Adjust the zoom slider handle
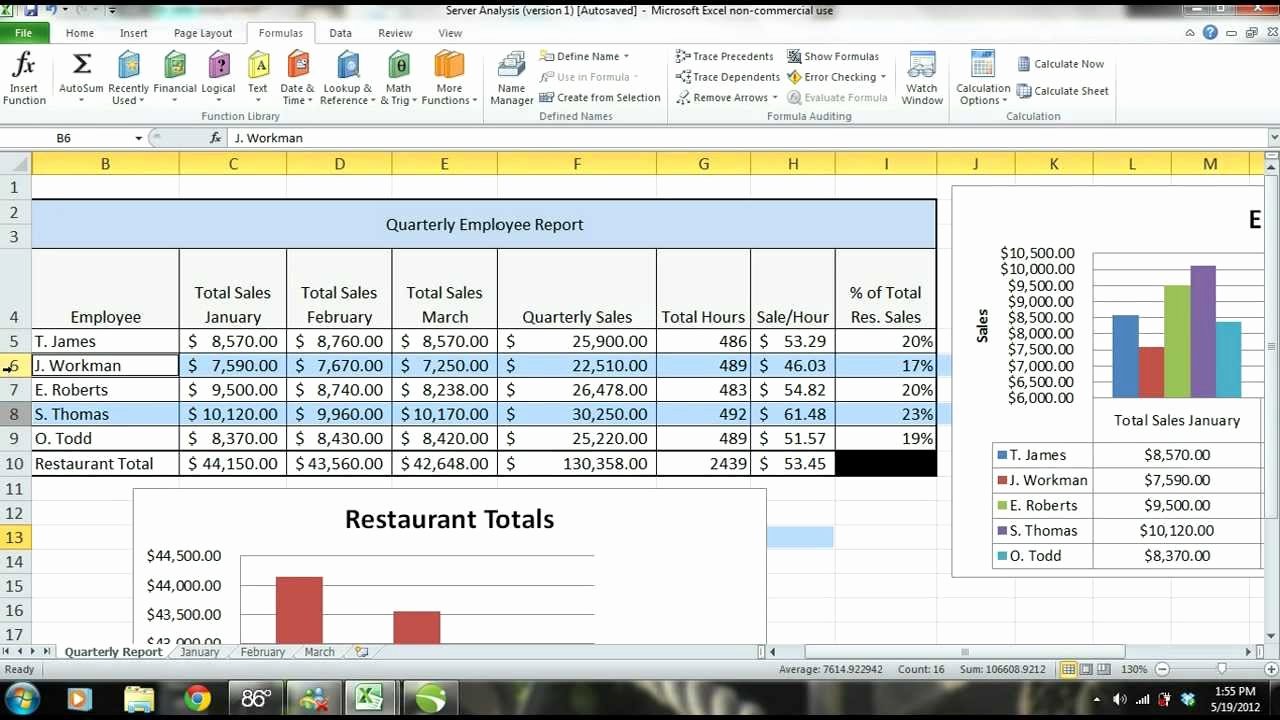 [x=1221, y=669]
